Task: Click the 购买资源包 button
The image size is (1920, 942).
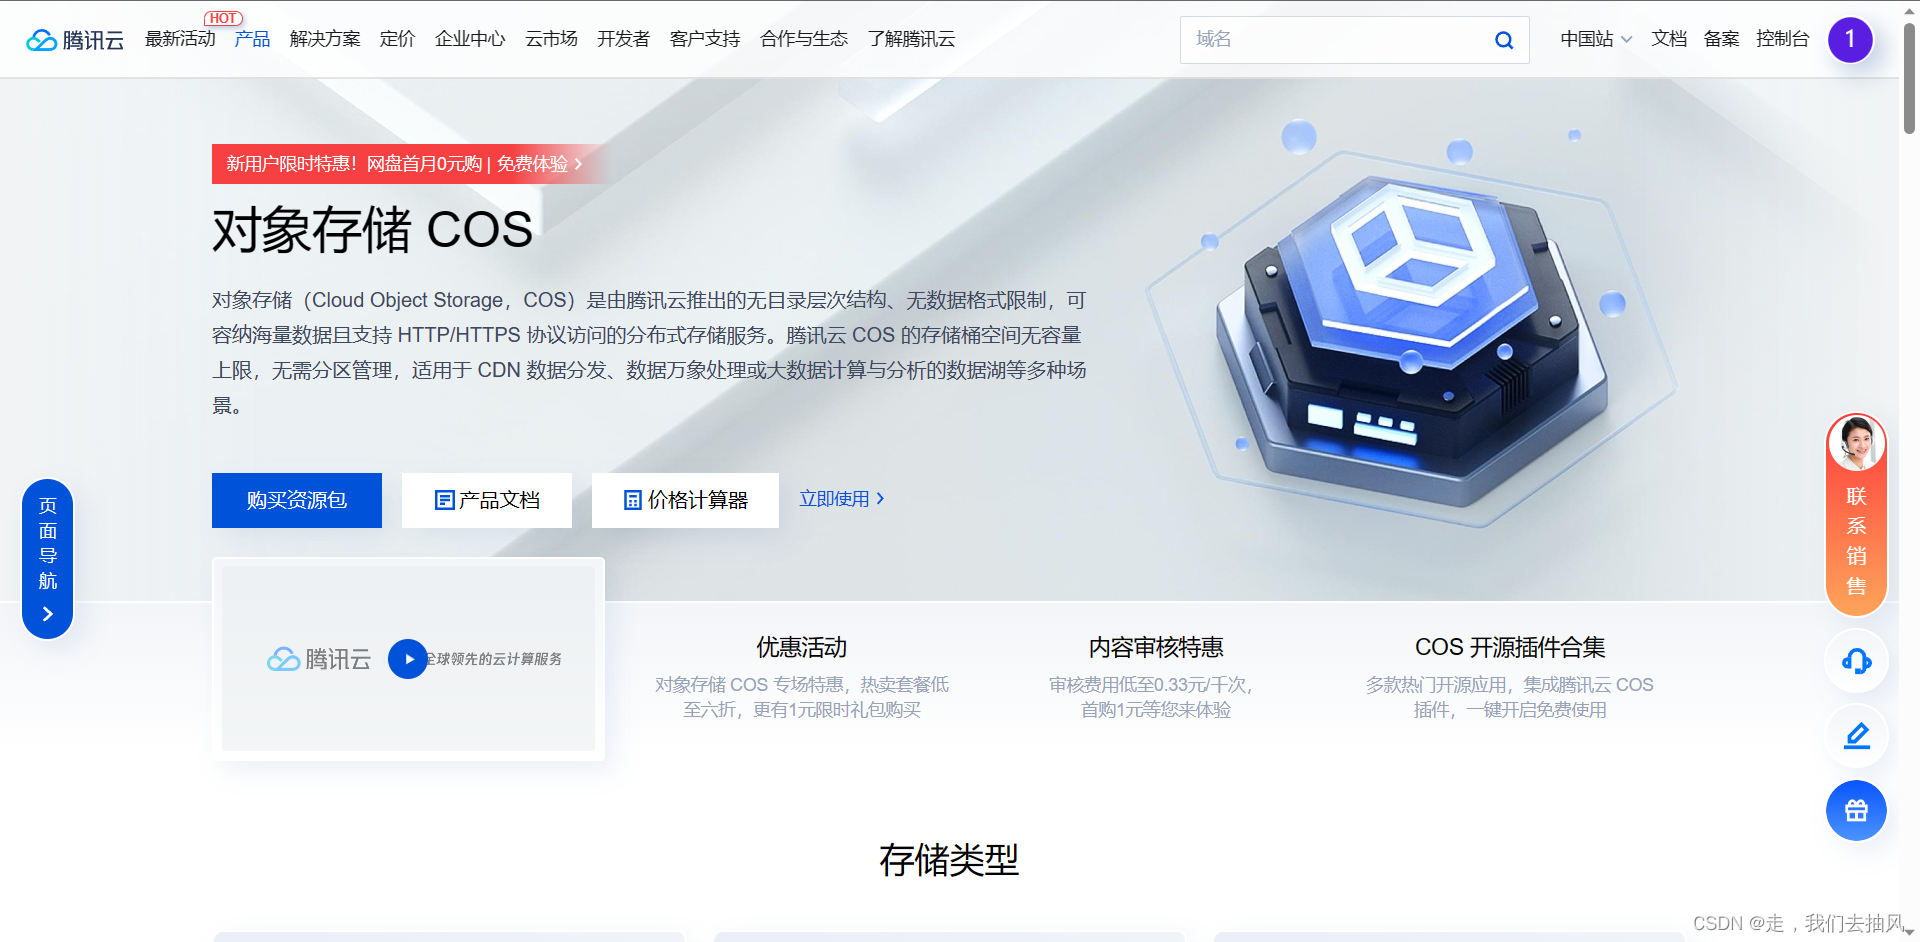Action: (x=296, y=500)
